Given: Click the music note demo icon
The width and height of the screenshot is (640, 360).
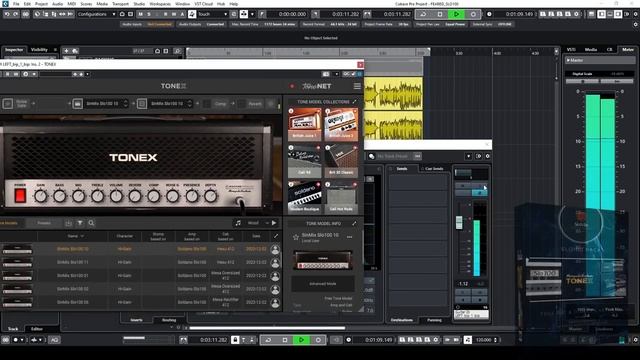Looking at the screenshot, I should tap(238, 223).
